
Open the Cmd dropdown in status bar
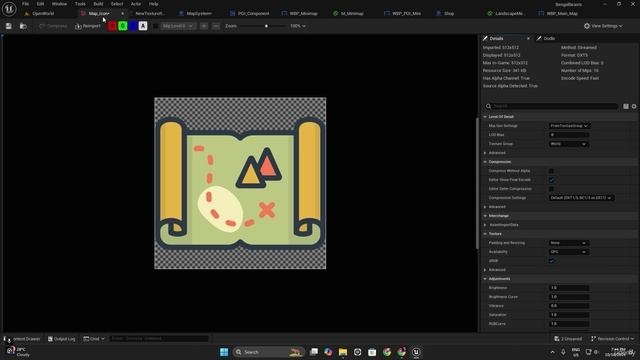pos(94,338)
